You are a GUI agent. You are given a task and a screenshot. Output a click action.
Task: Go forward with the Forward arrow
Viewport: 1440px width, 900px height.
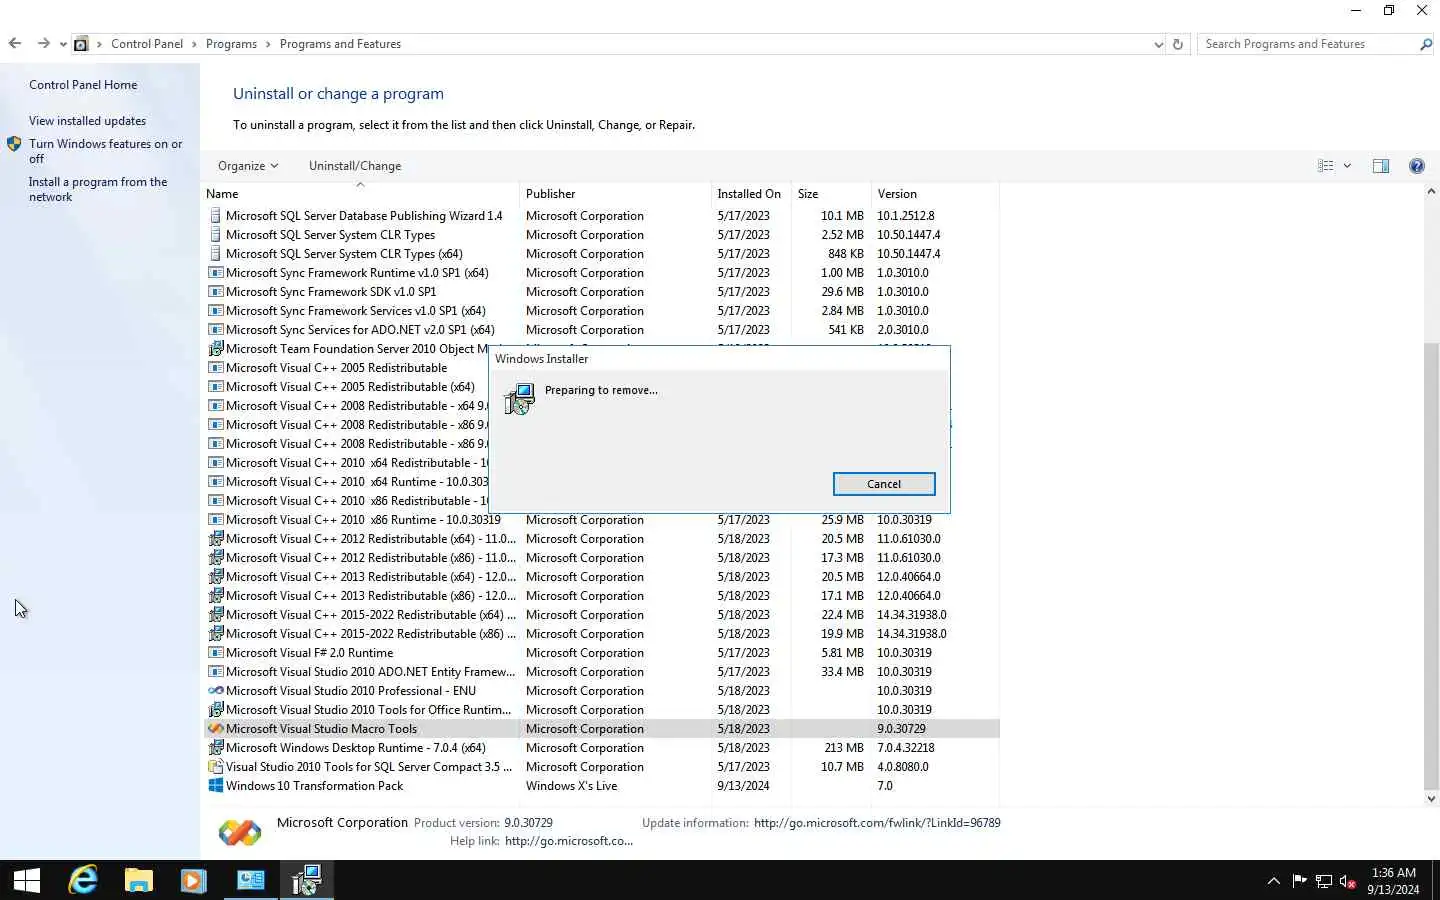(43, 44)
